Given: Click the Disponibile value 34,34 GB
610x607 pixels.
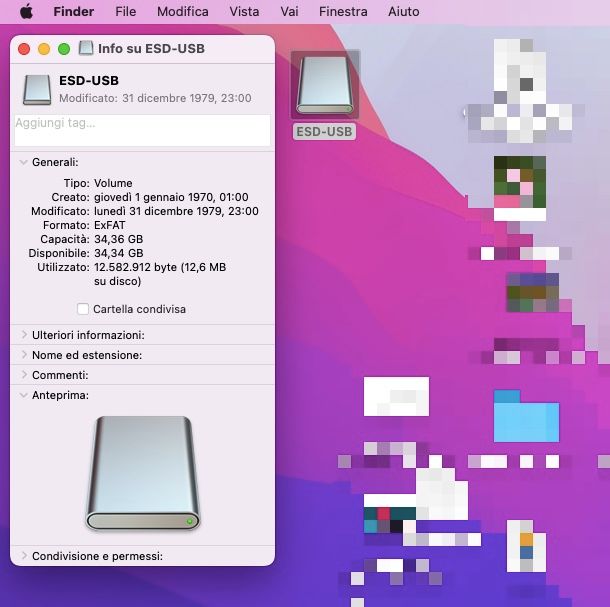Looking at the screenshot, I should (119, 253).
